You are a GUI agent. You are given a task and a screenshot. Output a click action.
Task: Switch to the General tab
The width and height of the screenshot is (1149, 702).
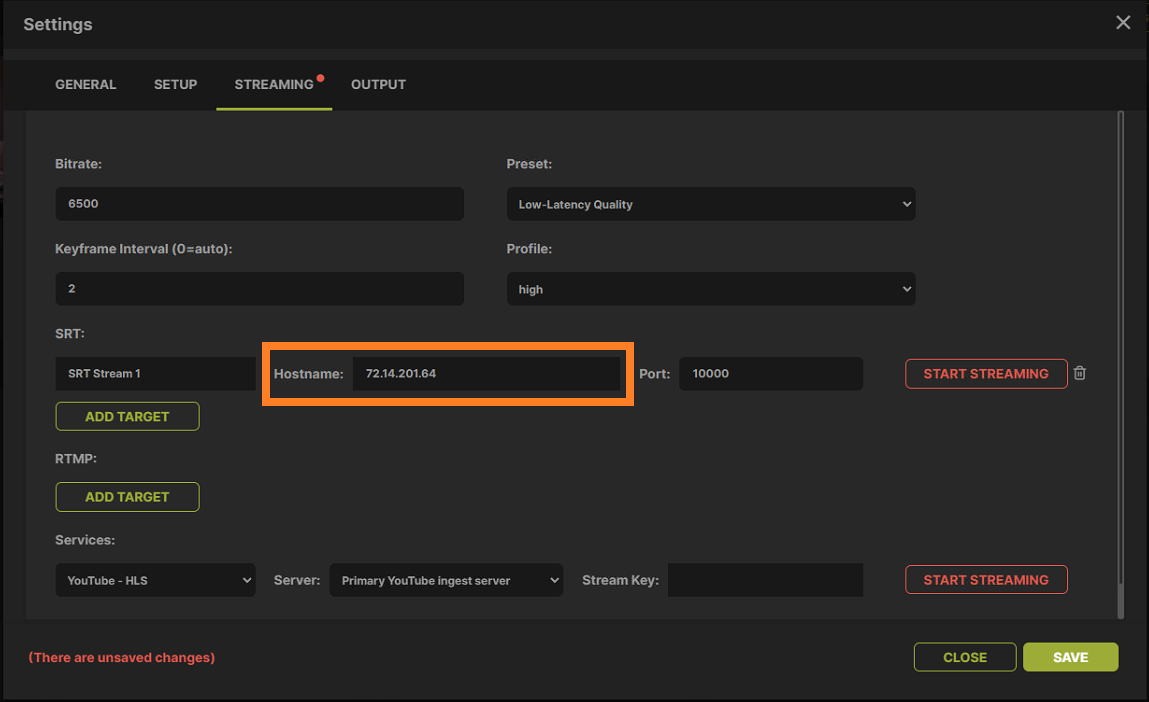point(86,84)
